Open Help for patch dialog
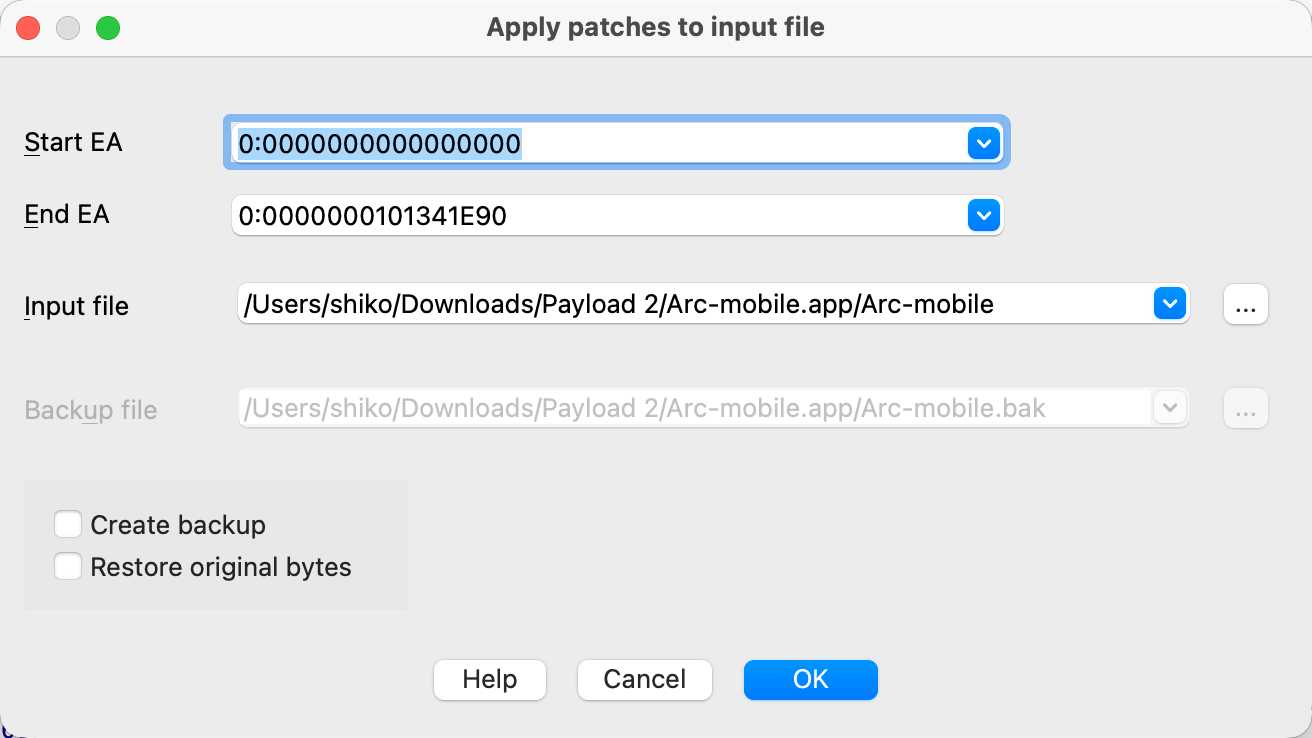Viewport: 1312px width, 738px height. pyautogui.click(x=489, y=680)
